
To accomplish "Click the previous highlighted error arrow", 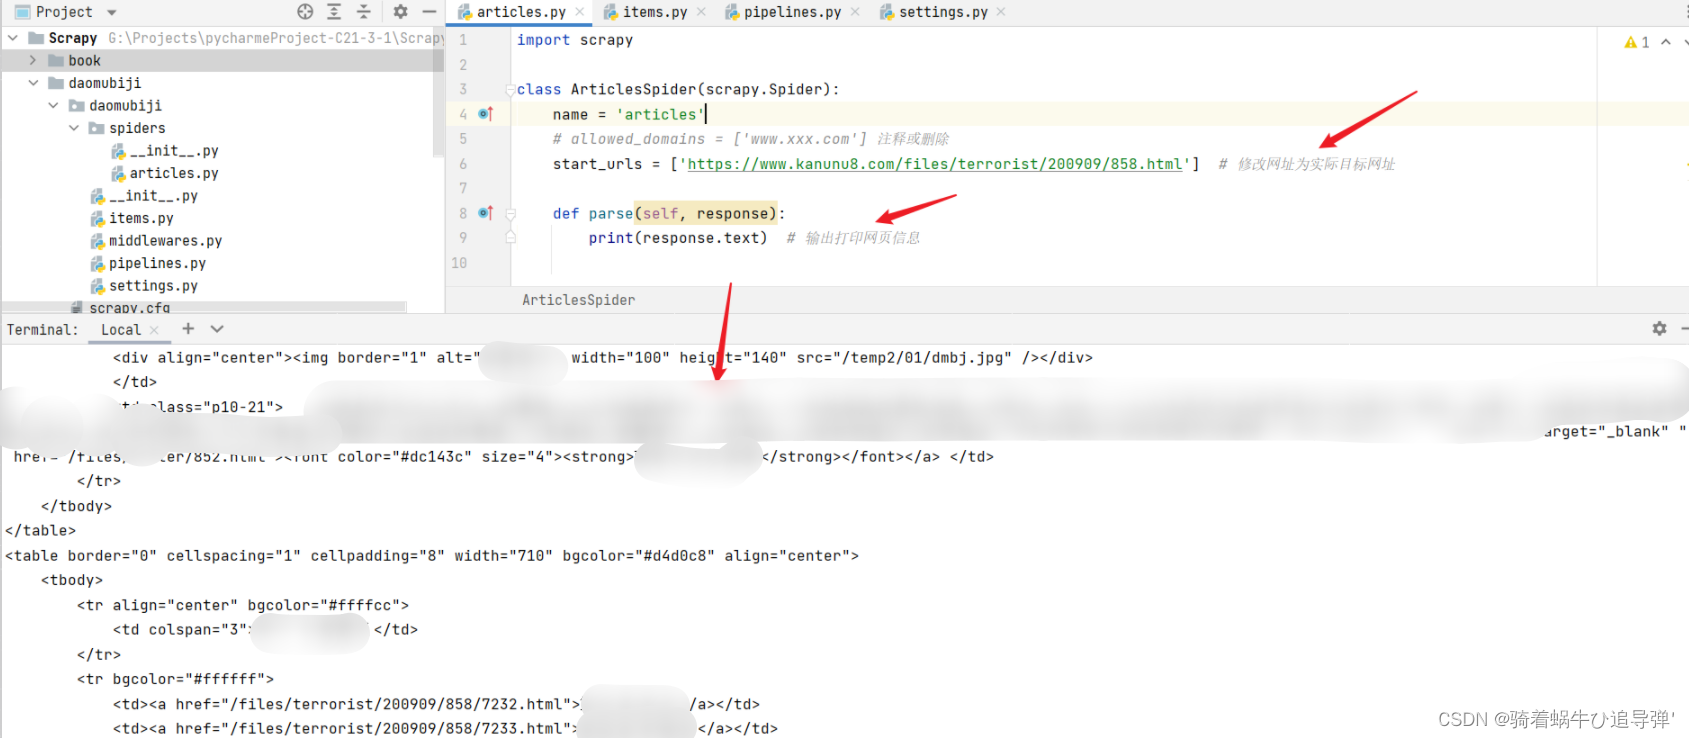I will coord(1666,42).
